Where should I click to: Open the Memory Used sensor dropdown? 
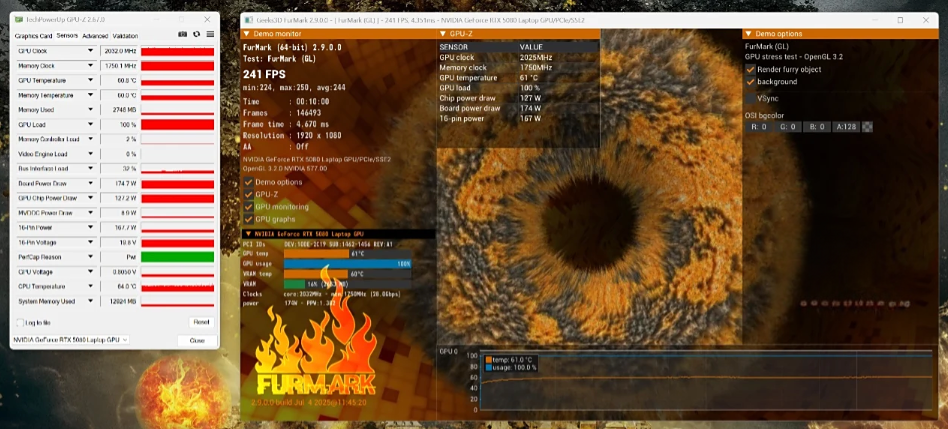[x=91, y=110]
